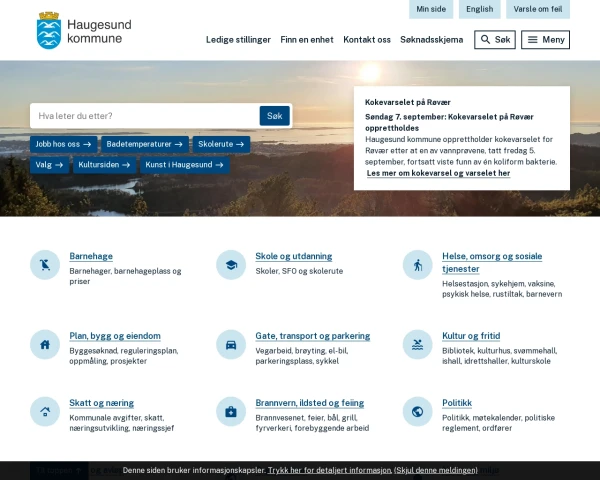Click the Skatt og næring icon
Viewport: 600px width, 480px height.
pyautogui.click(x=45, y=411)
